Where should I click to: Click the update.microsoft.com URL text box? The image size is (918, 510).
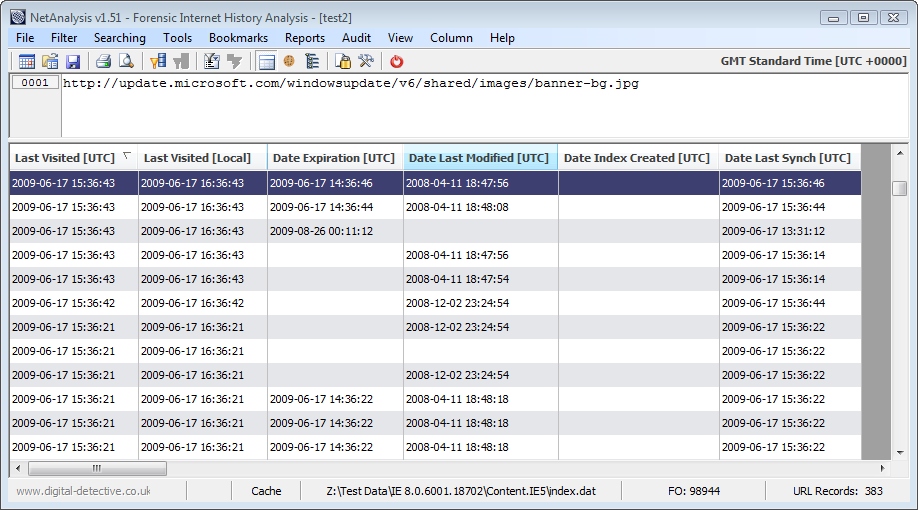[x=485, y=105]
